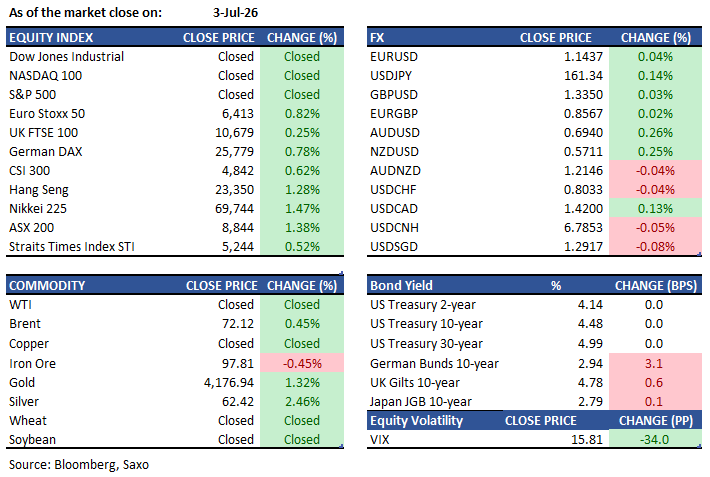Viewport: 710px width, 477px height.
Task: Select the Equity Volatility header cell
Action: 417,421
